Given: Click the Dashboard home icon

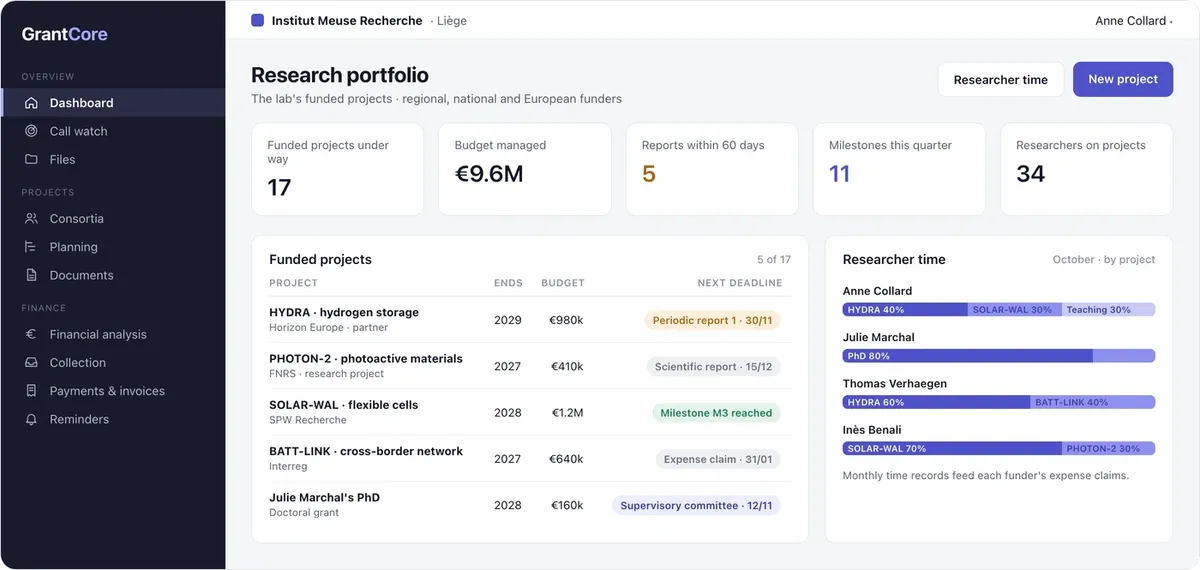Looking at the screenshot, I should 31,103.
